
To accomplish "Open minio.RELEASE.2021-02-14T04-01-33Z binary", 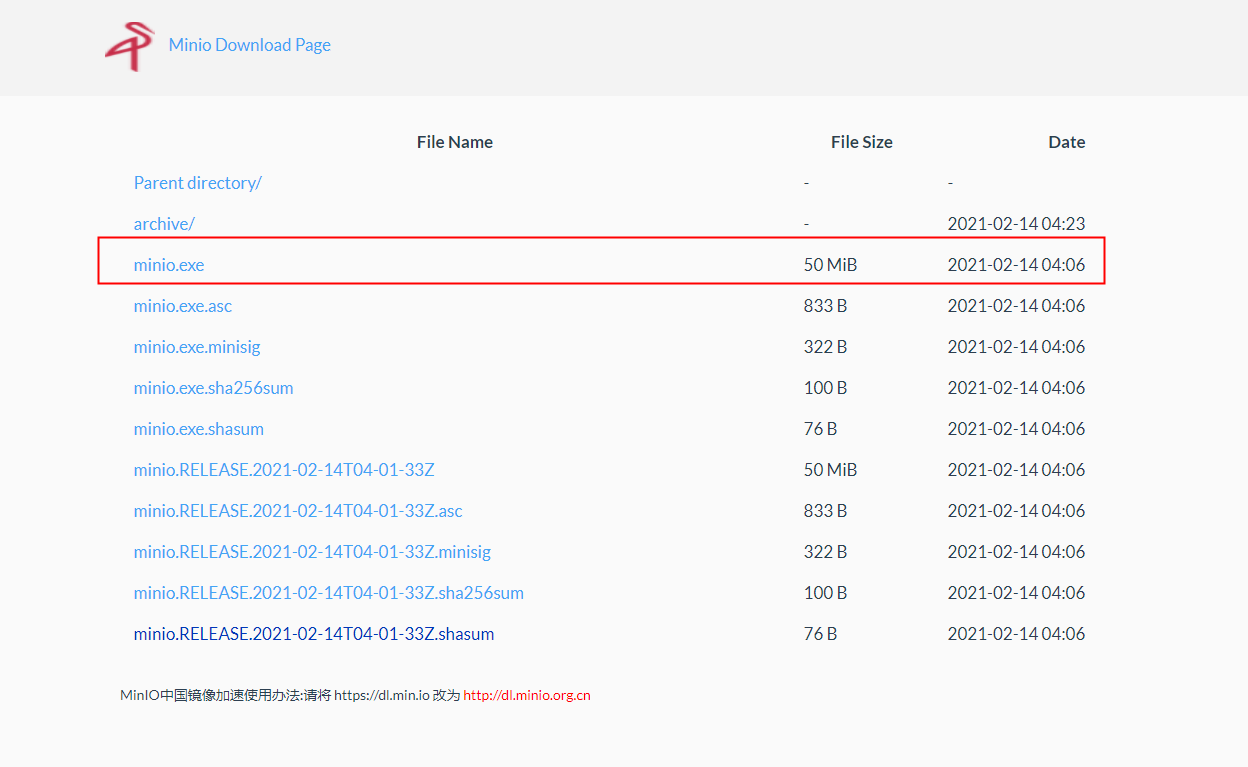I will pyautogui.click(x=284, y=469).
